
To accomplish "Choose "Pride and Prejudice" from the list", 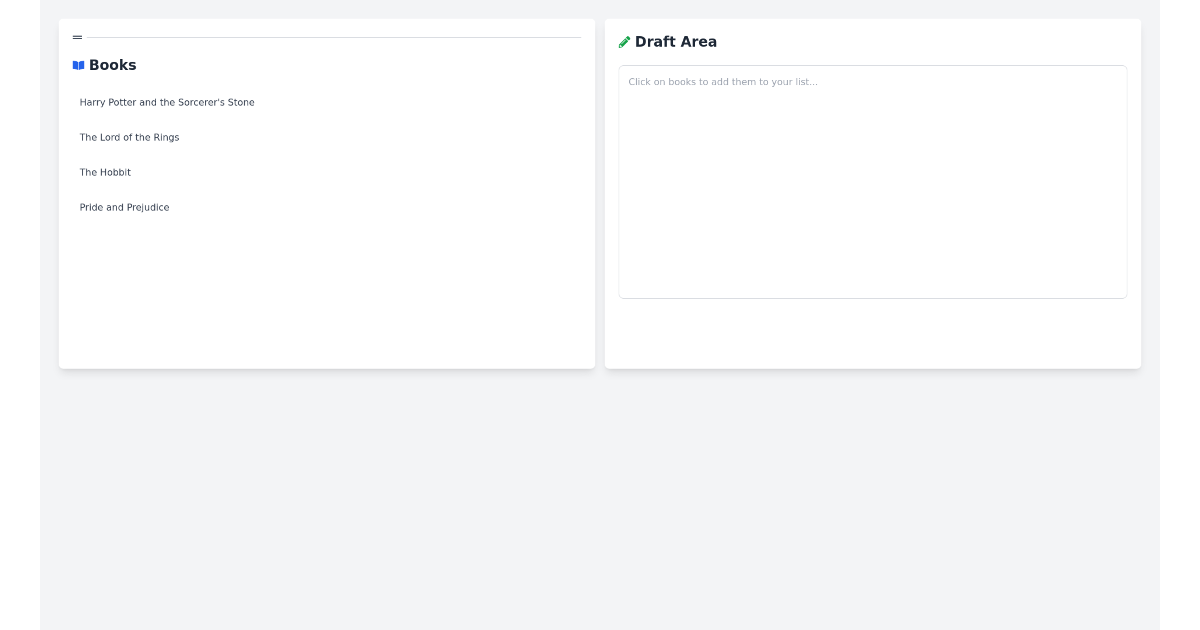I will pyautogui.click(x=125, y=207).
